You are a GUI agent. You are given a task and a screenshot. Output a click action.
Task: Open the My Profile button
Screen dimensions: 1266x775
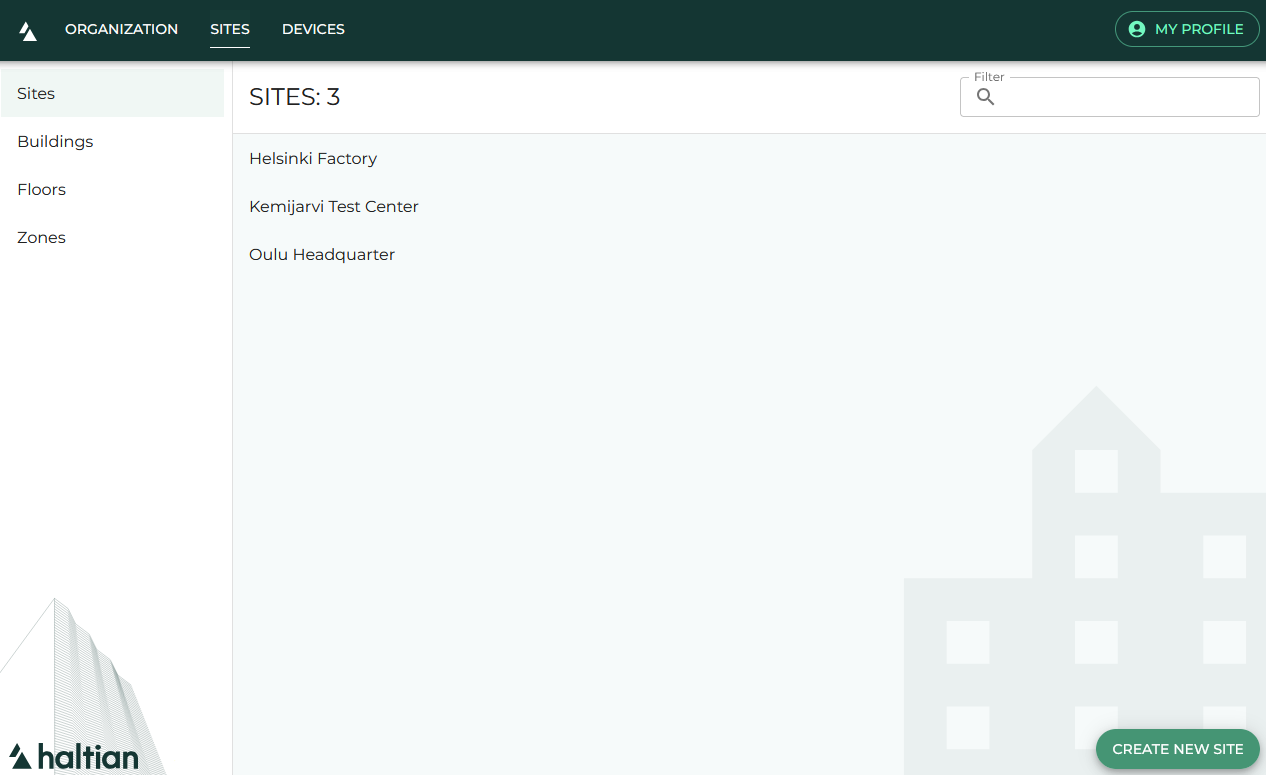[x=1187, y=29]
